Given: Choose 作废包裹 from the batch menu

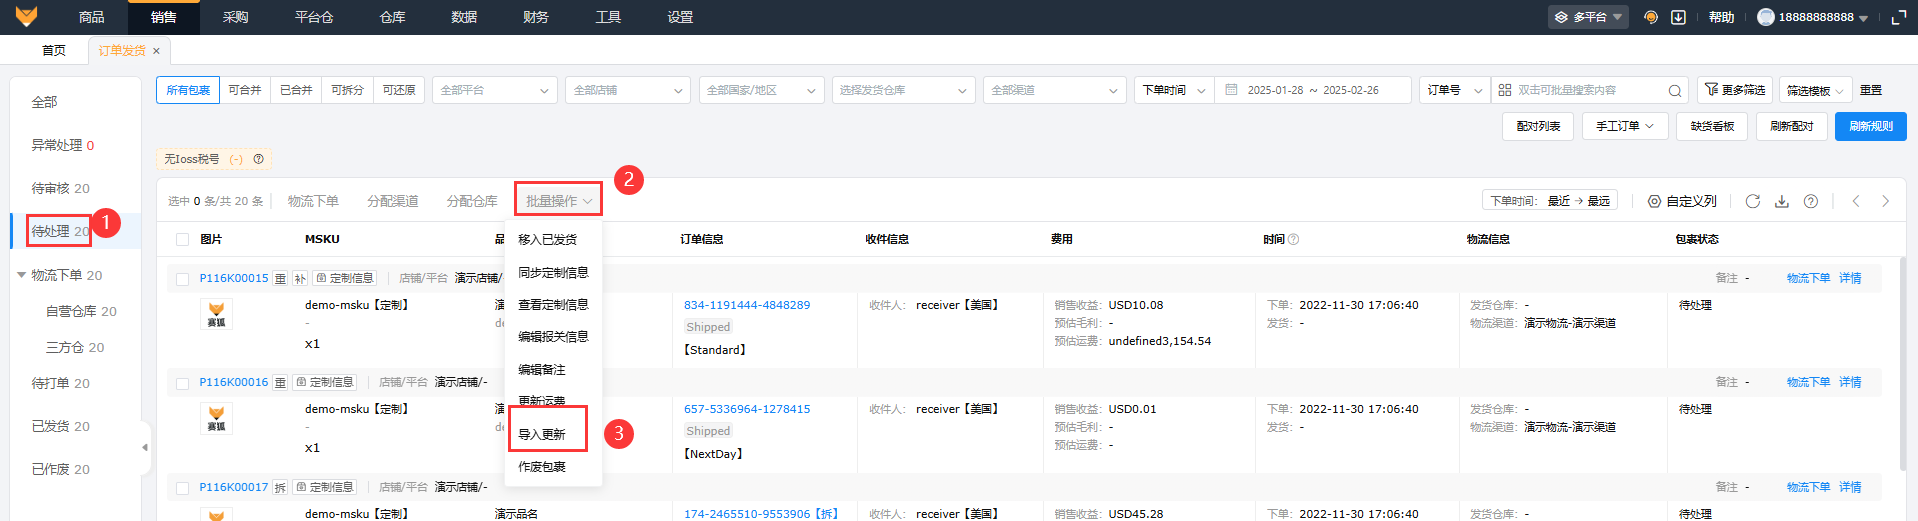Looking at the screenshot, I should [x=542, y=466].
